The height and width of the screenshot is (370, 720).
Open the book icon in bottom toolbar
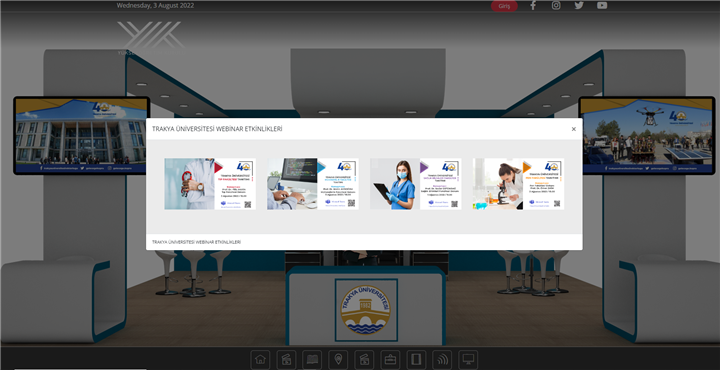[312, 359]
